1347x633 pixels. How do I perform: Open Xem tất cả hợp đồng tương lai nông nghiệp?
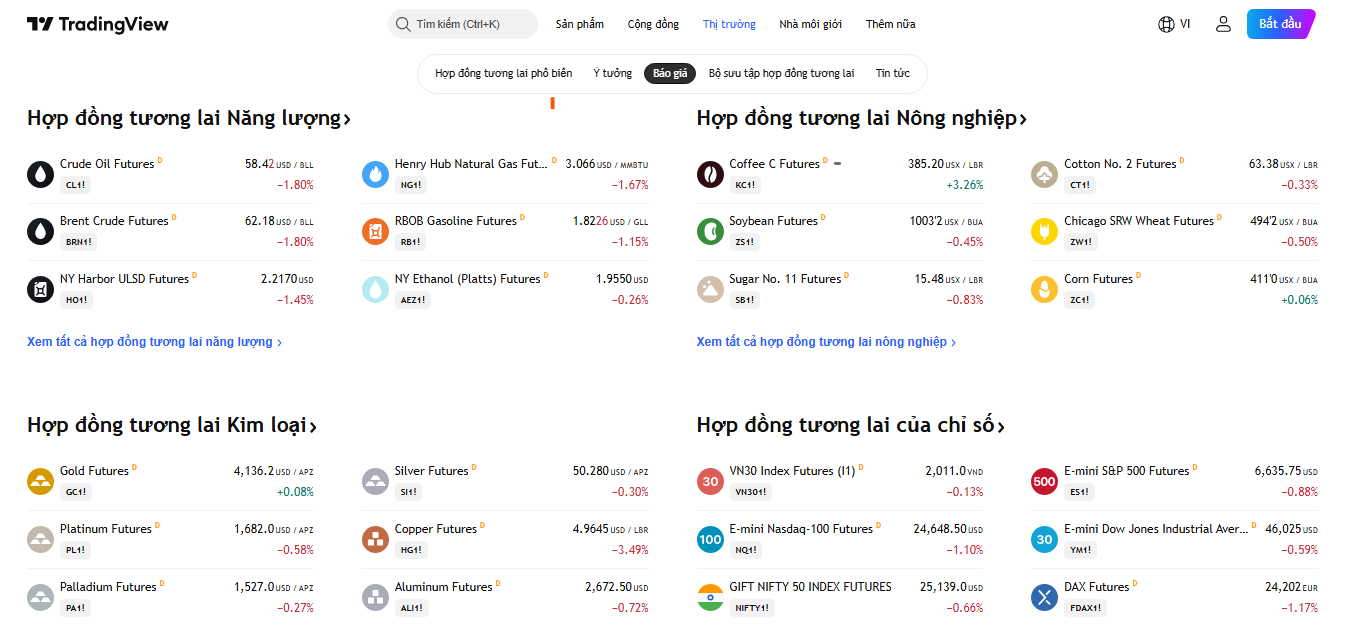pos(826,342)
